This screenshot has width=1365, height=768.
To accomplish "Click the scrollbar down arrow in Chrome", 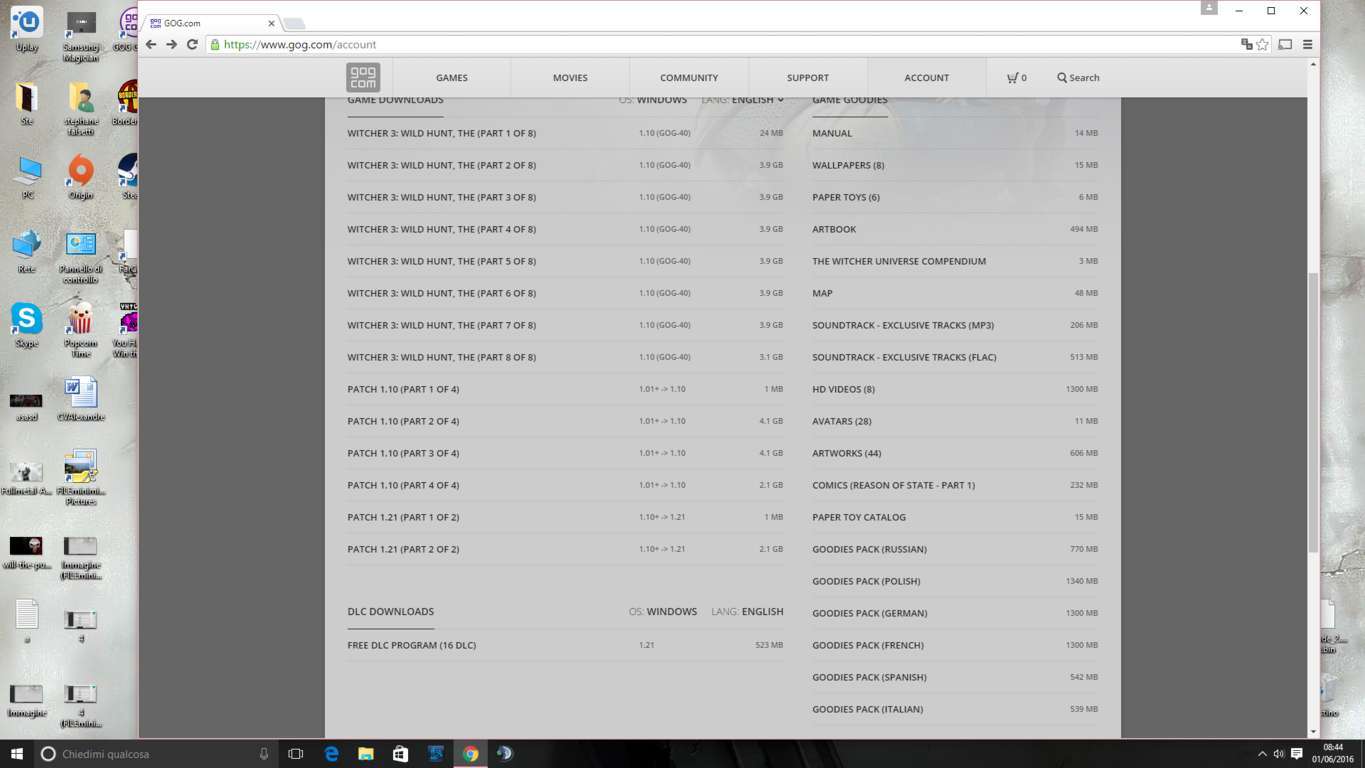I will click(1313, 732).
